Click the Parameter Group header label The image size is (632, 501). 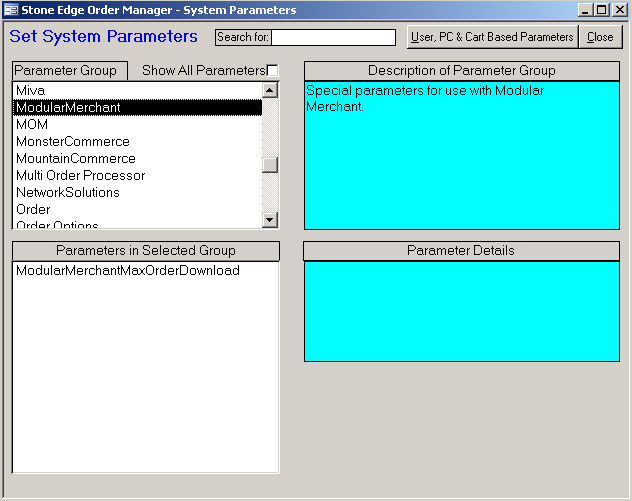tap(70, 71)
